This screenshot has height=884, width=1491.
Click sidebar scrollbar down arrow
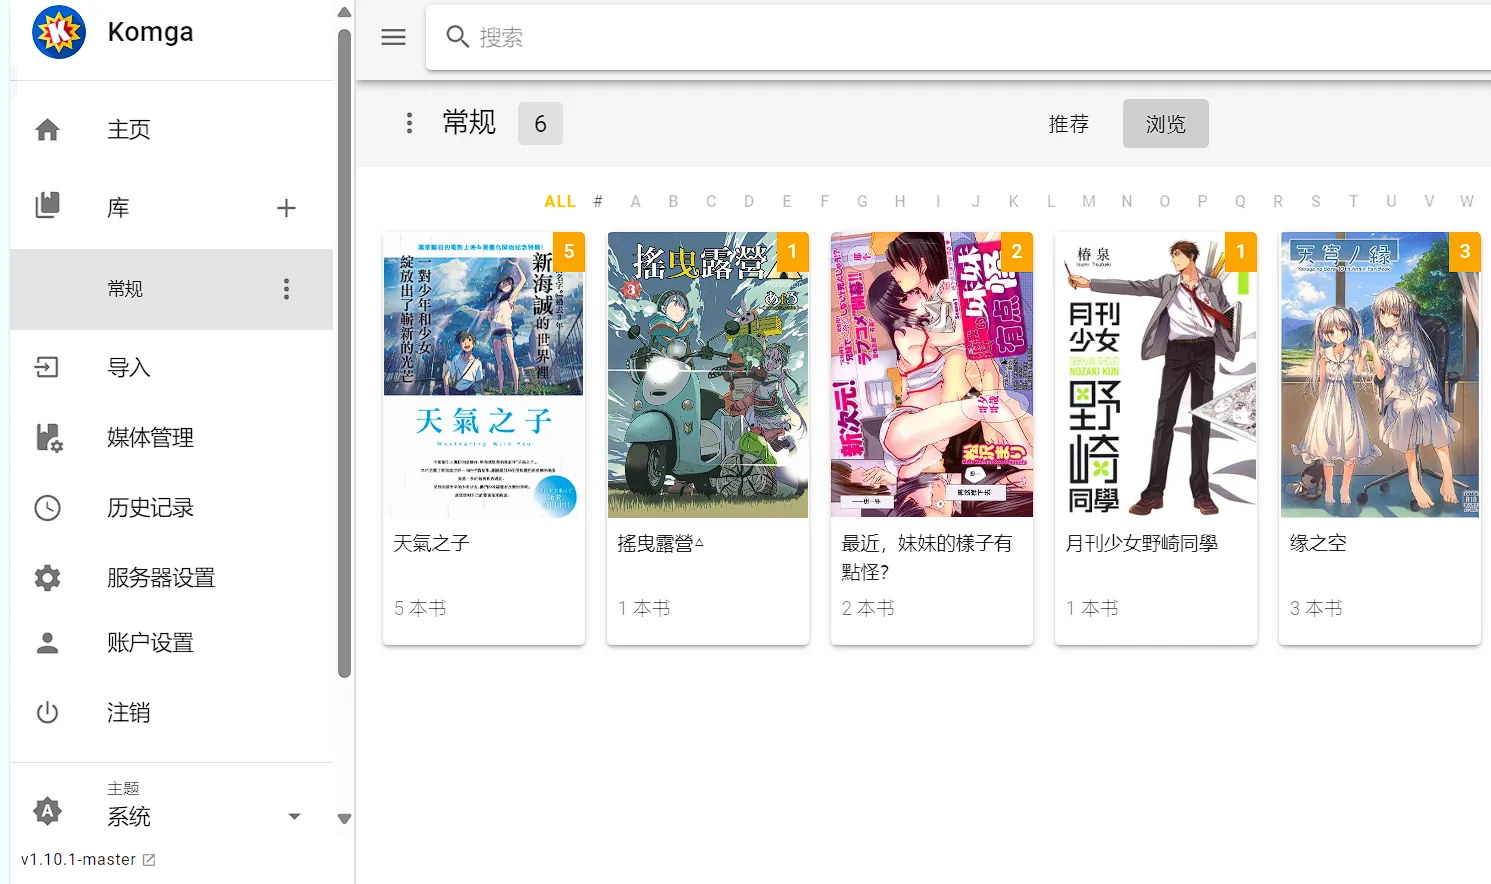coord(344,819)
